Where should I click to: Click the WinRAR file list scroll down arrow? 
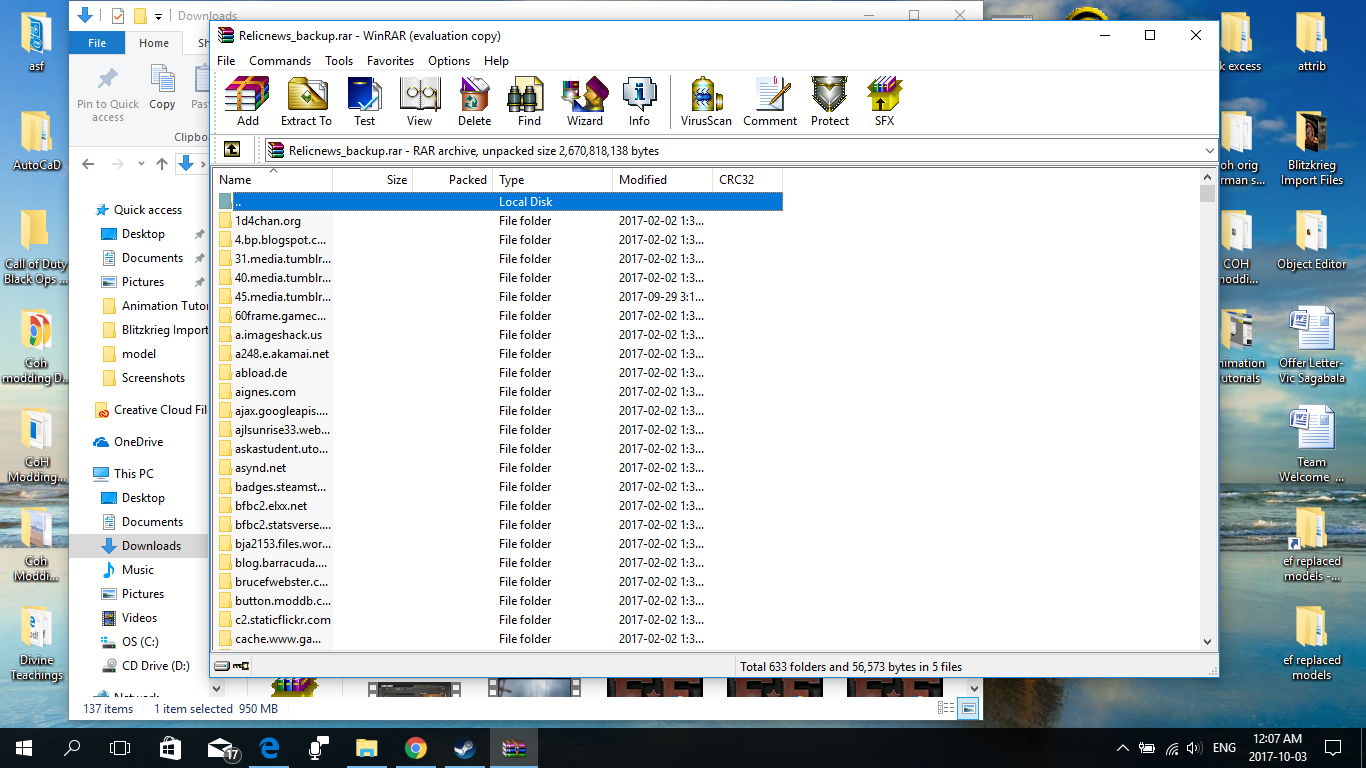(x=1208, y=641)
